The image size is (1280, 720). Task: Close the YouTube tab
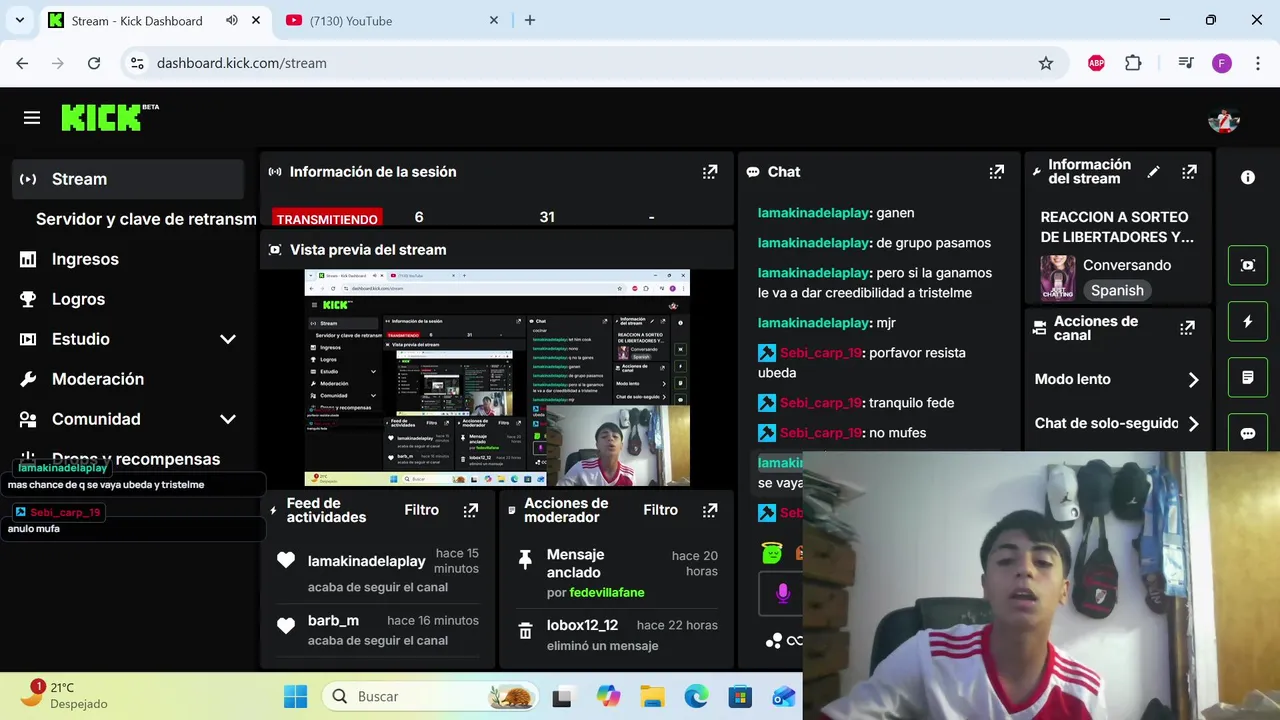pyautogui.click(x=494, y=20)
